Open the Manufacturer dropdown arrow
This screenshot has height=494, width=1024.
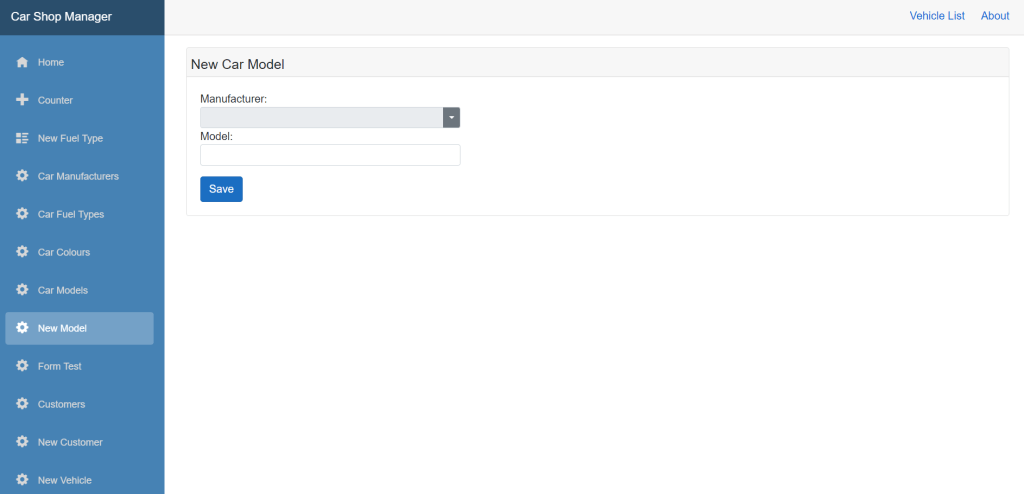(451, 118)
